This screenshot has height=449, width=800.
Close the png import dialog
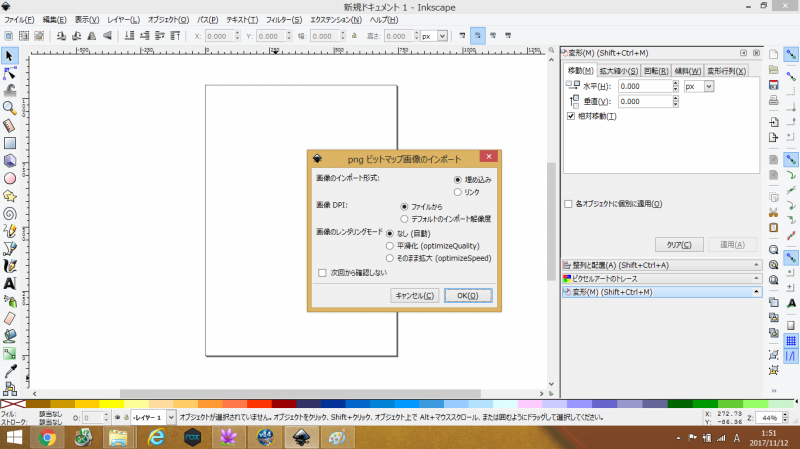tap(489, 157)
